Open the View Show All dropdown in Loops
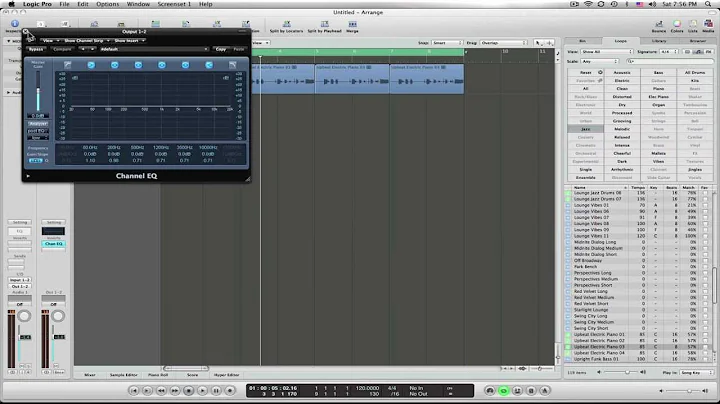The height and width of the screenshot is (404, 720). [607, 52]
